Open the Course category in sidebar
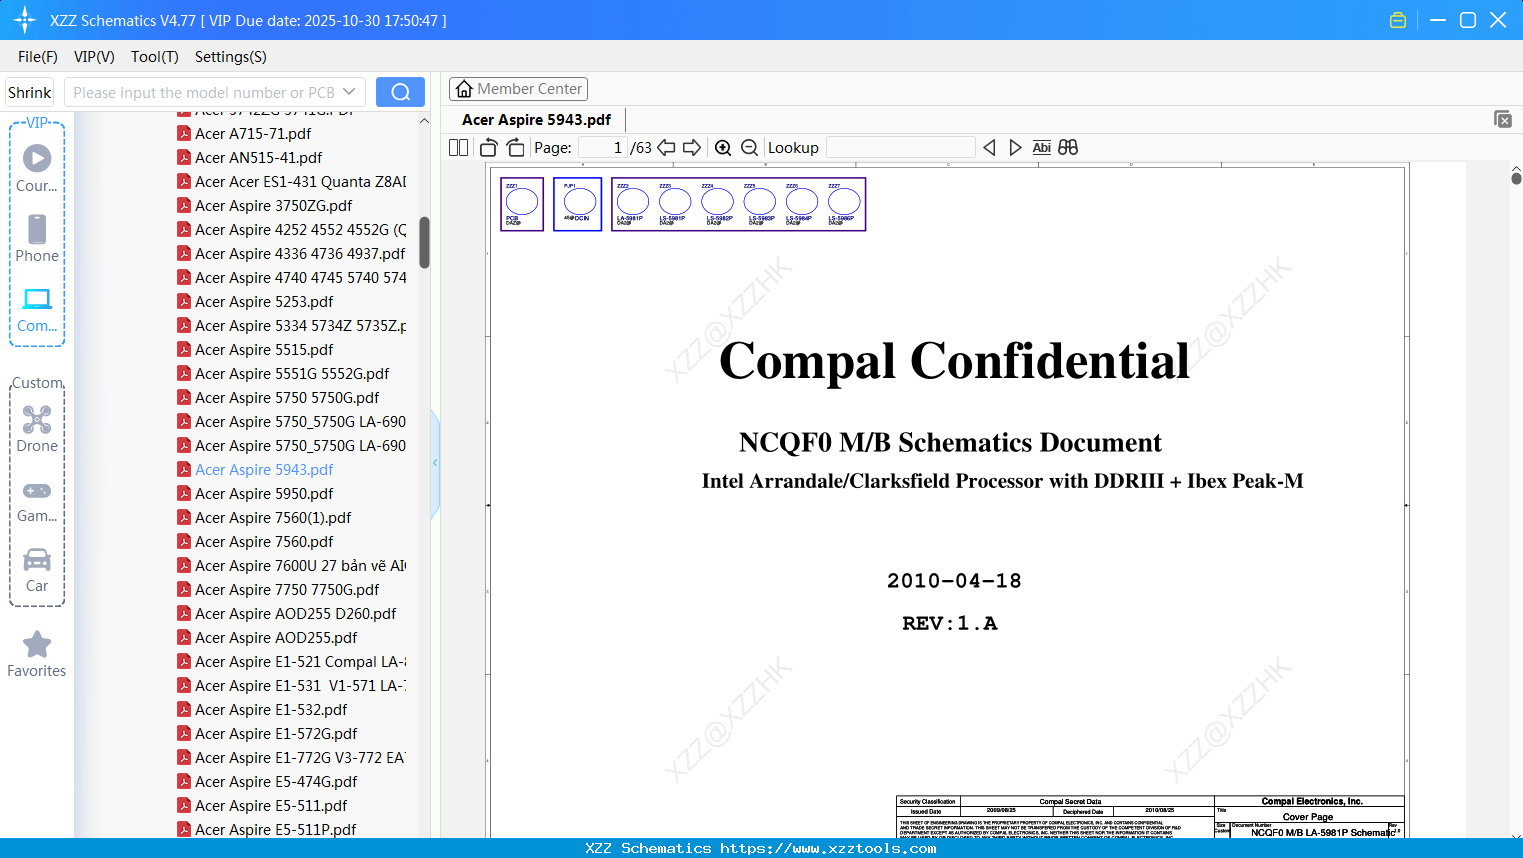1523x858 pixels. [x=37, y=169]
